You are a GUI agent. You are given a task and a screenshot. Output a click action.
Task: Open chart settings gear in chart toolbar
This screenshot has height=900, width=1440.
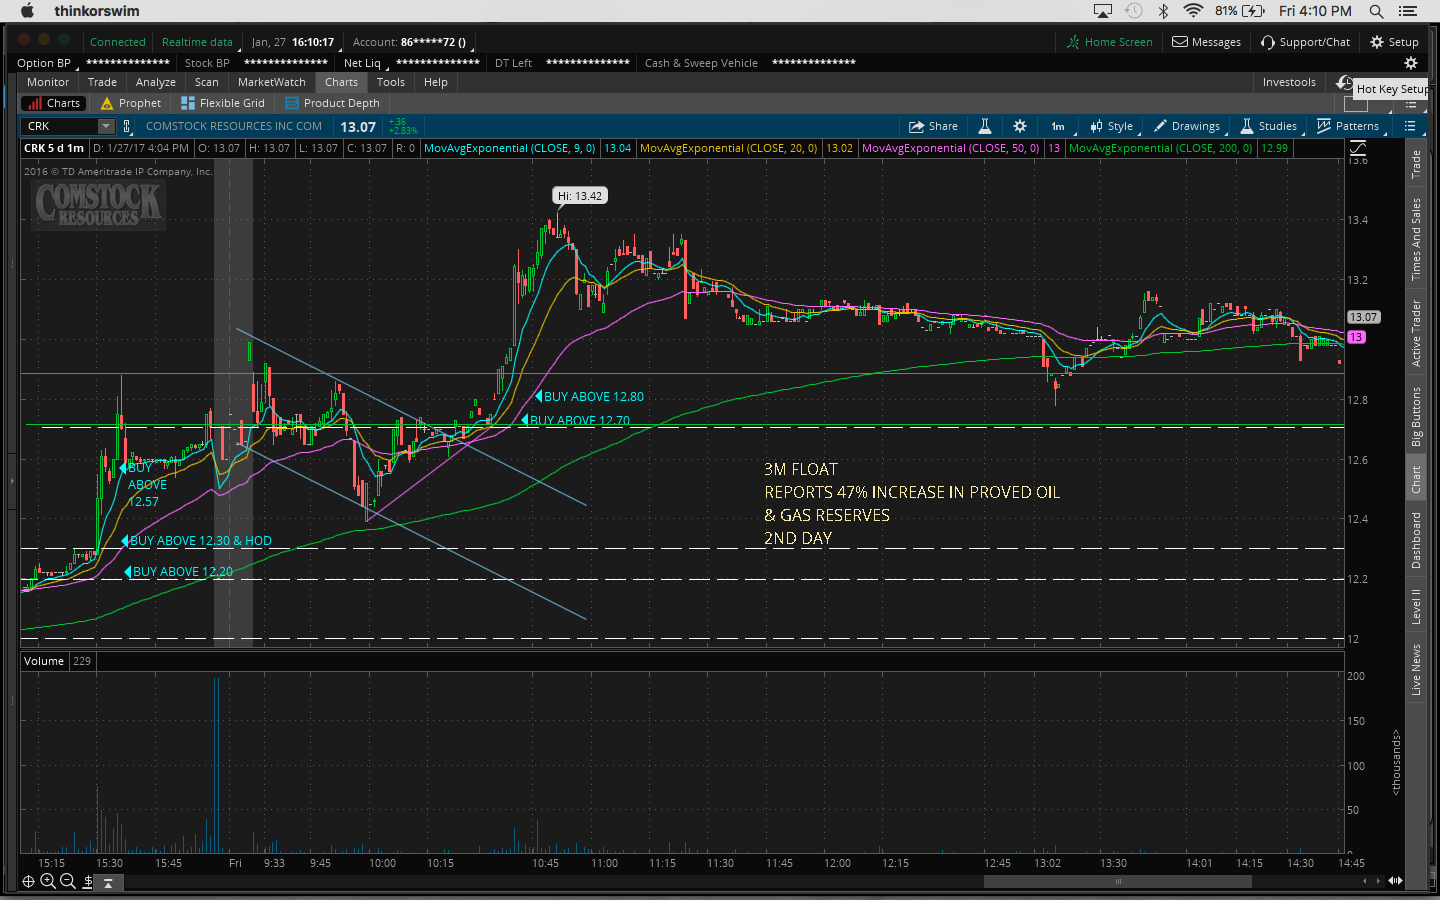point(1020,126)
